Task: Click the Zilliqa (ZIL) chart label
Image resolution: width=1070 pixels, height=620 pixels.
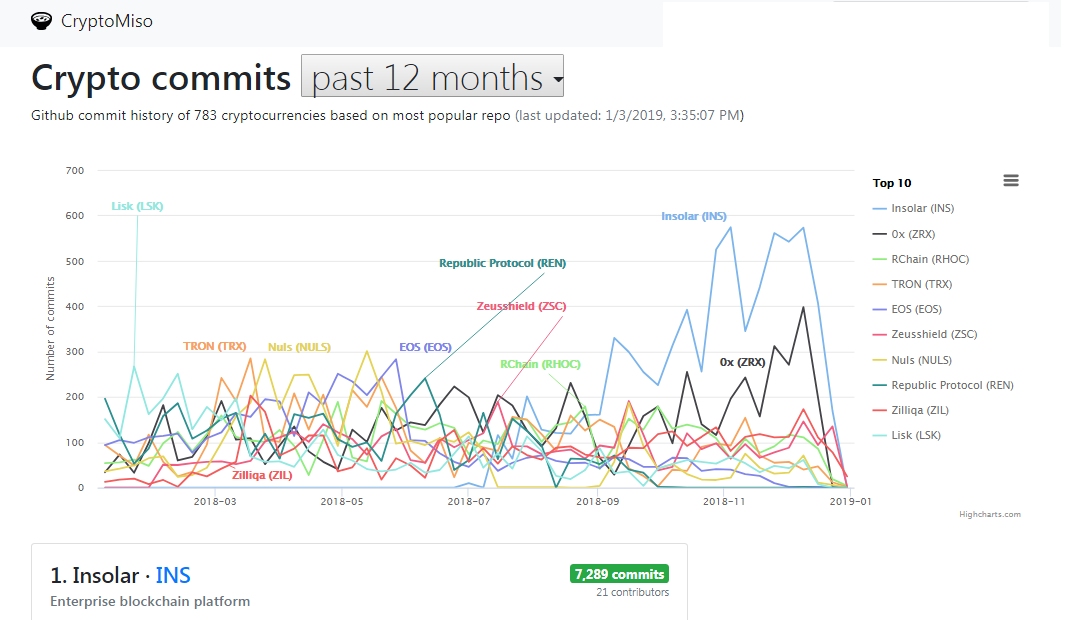Action: click(262, 475)
